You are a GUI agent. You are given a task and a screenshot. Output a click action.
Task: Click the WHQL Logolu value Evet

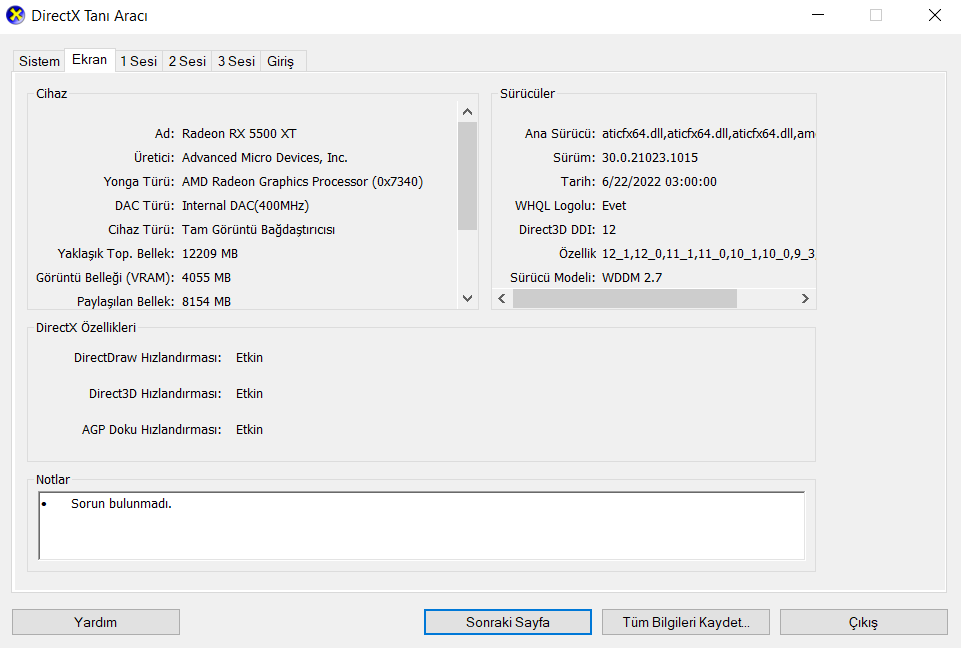614,205
